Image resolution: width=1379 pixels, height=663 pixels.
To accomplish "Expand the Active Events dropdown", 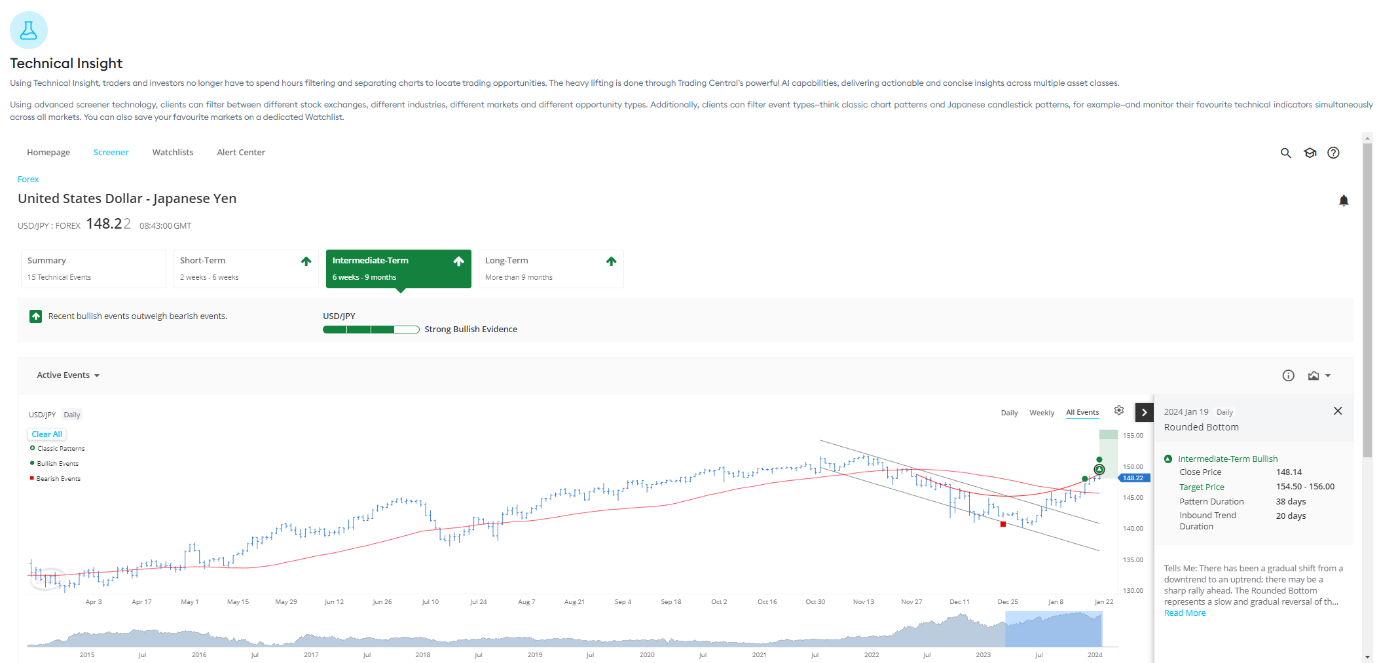I will coord(68,376).
